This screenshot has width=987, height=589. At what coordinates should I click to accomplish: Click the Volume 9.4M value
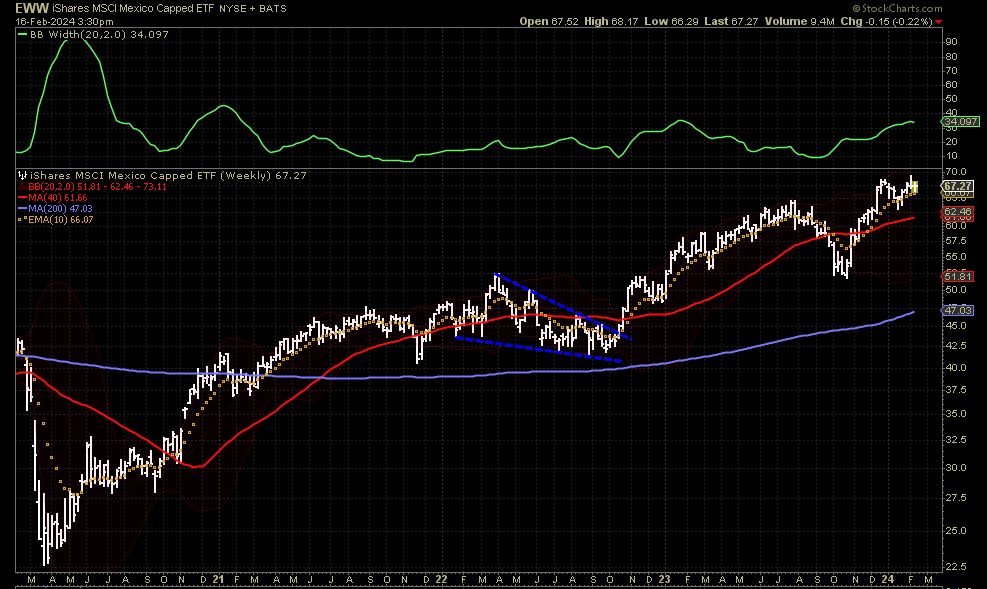[799, 21]
